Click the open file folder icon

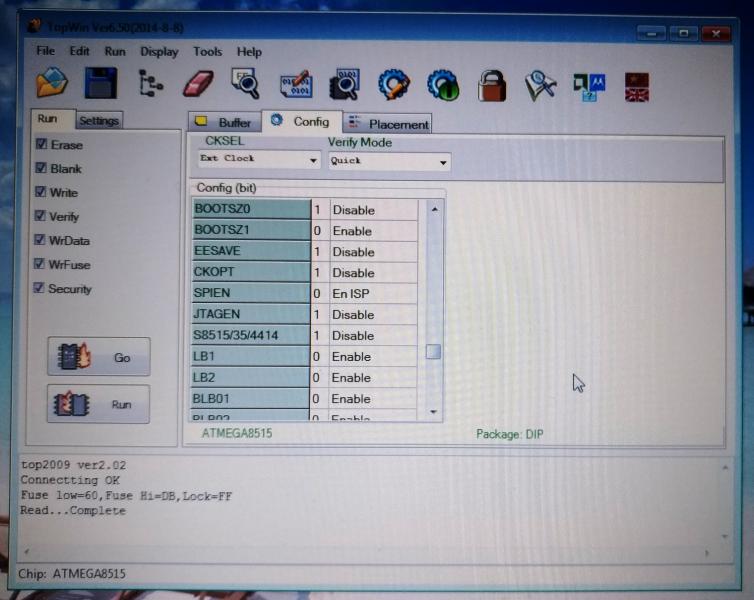click(x=52, y=84)
